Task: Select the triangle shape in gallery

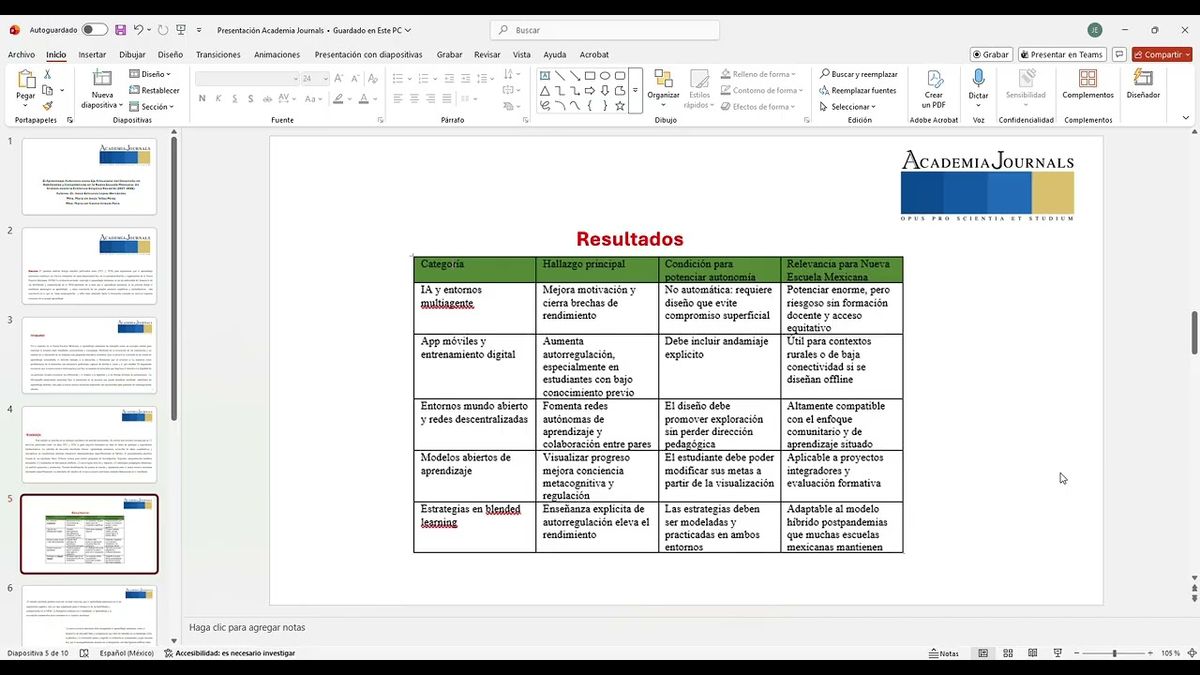Action: [545, 90]
